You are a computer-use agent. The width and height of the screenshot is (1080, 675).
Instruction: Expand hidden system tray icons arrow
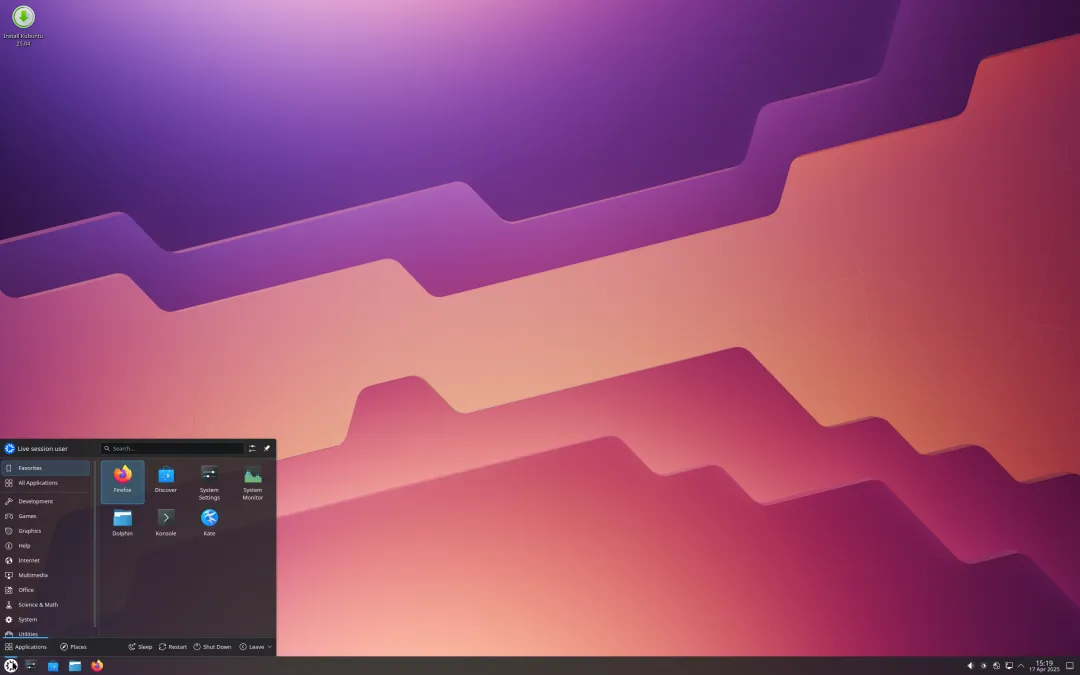1021,666
